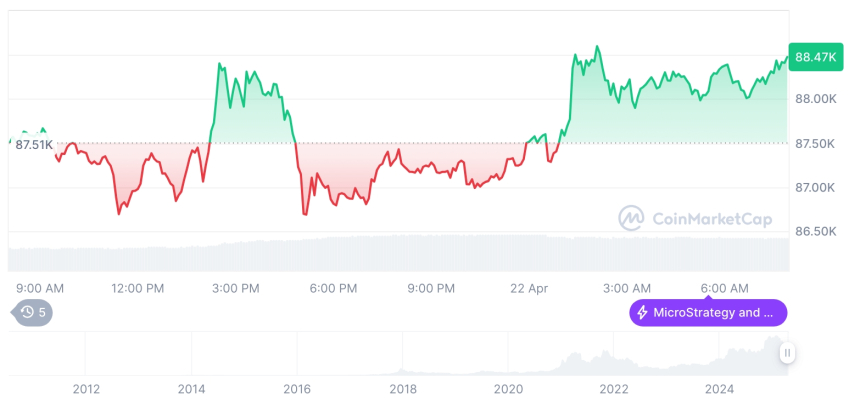Click the 87.51K opening price label
The height and width of the screenshot is (401, 860).
tap(34, 144)
